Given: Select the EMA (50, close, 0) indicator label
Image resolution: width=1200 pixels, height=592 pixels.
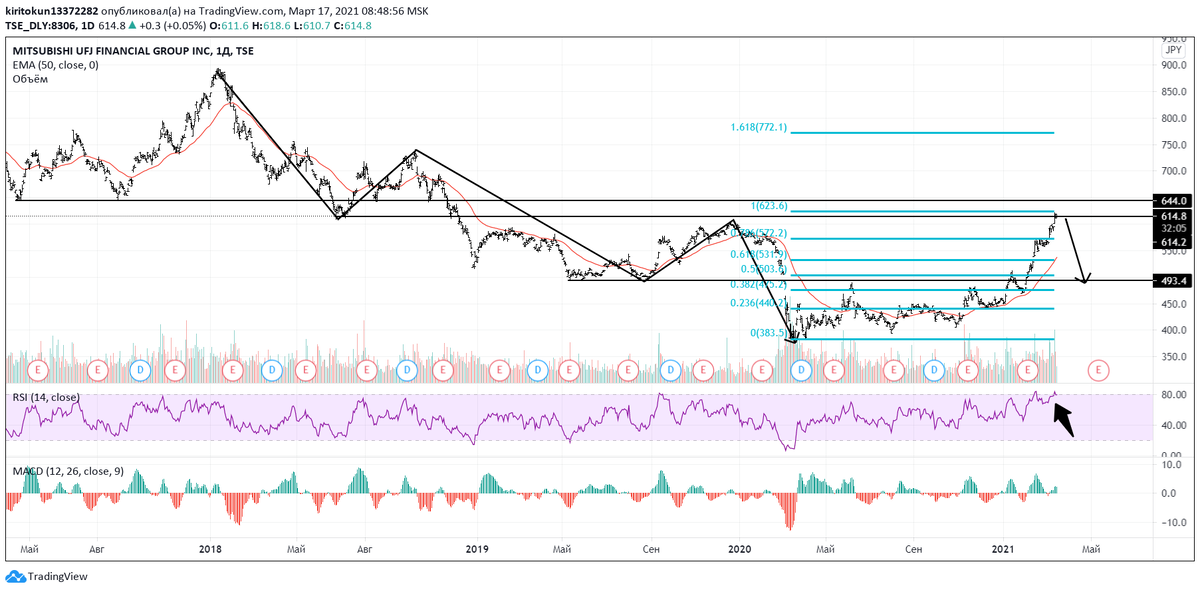Looking at the screenshot, I should [x=55, y=64].
